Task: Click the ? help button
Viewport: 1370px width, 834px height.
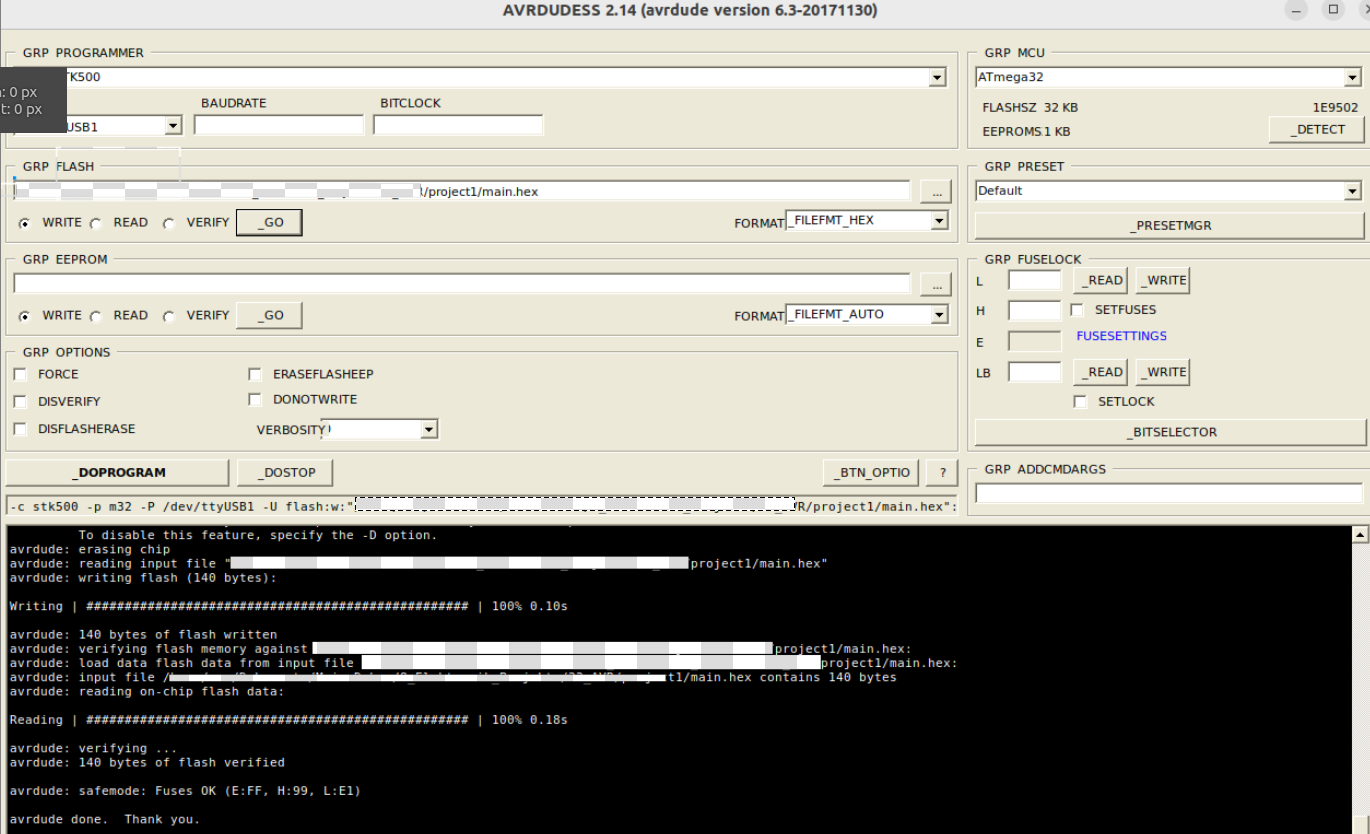Action: [x=941, y=472]
